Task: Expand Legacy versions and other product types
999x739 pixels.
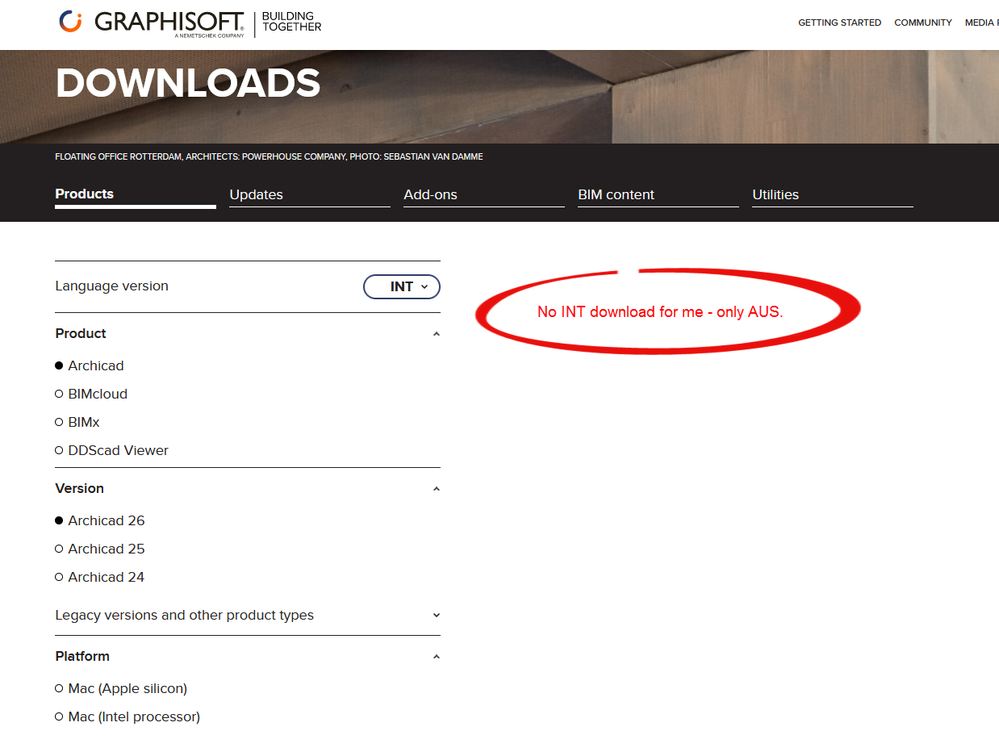Action: pos(247,615)
